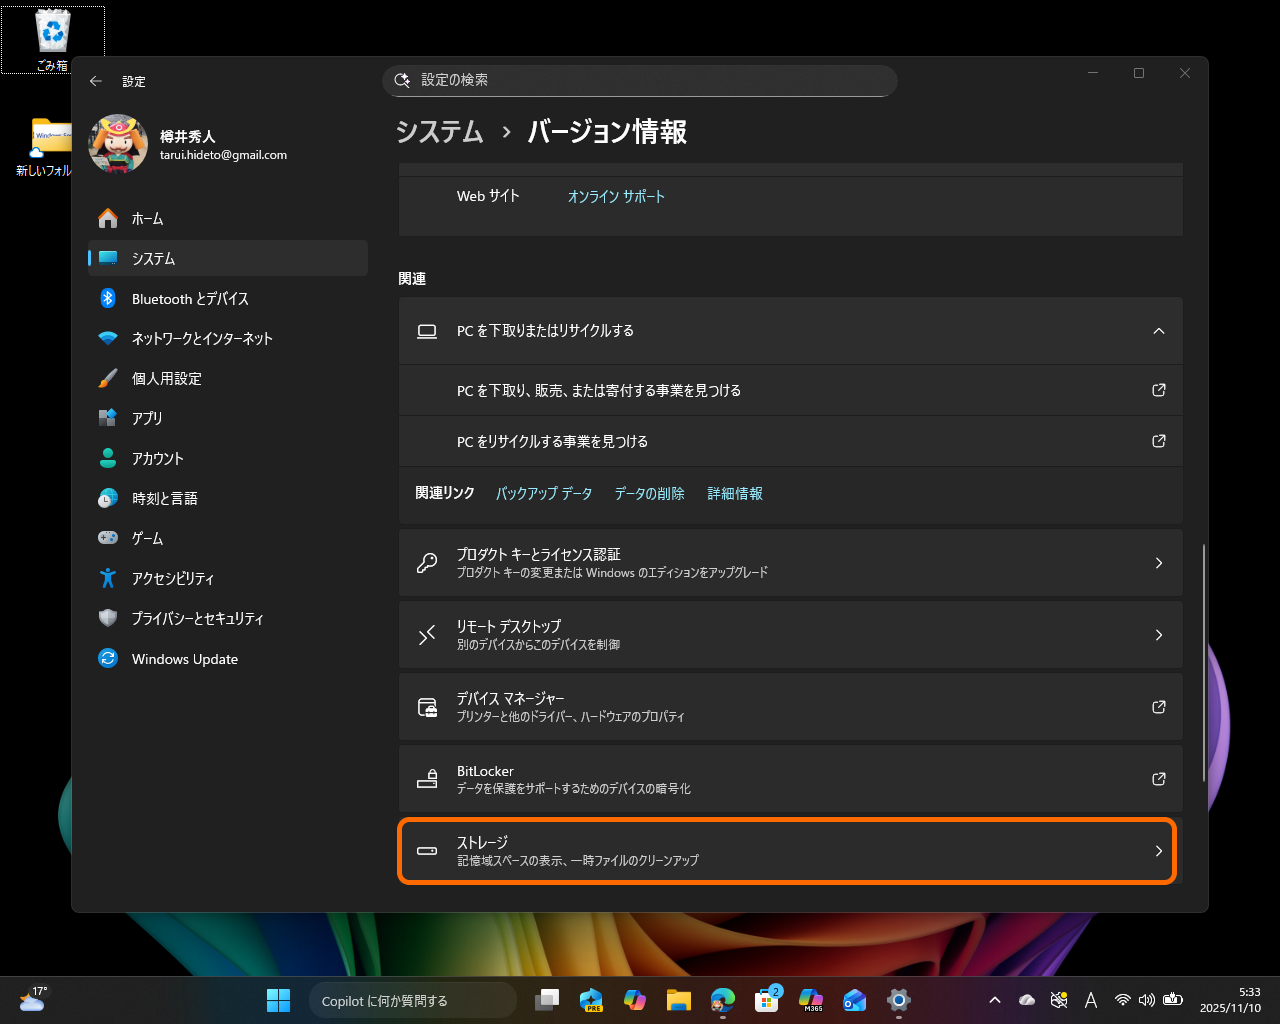Viewport: 1280px width, 1024px height.
Task: Click the バージョン情報 page title
Action: point(607,132)
